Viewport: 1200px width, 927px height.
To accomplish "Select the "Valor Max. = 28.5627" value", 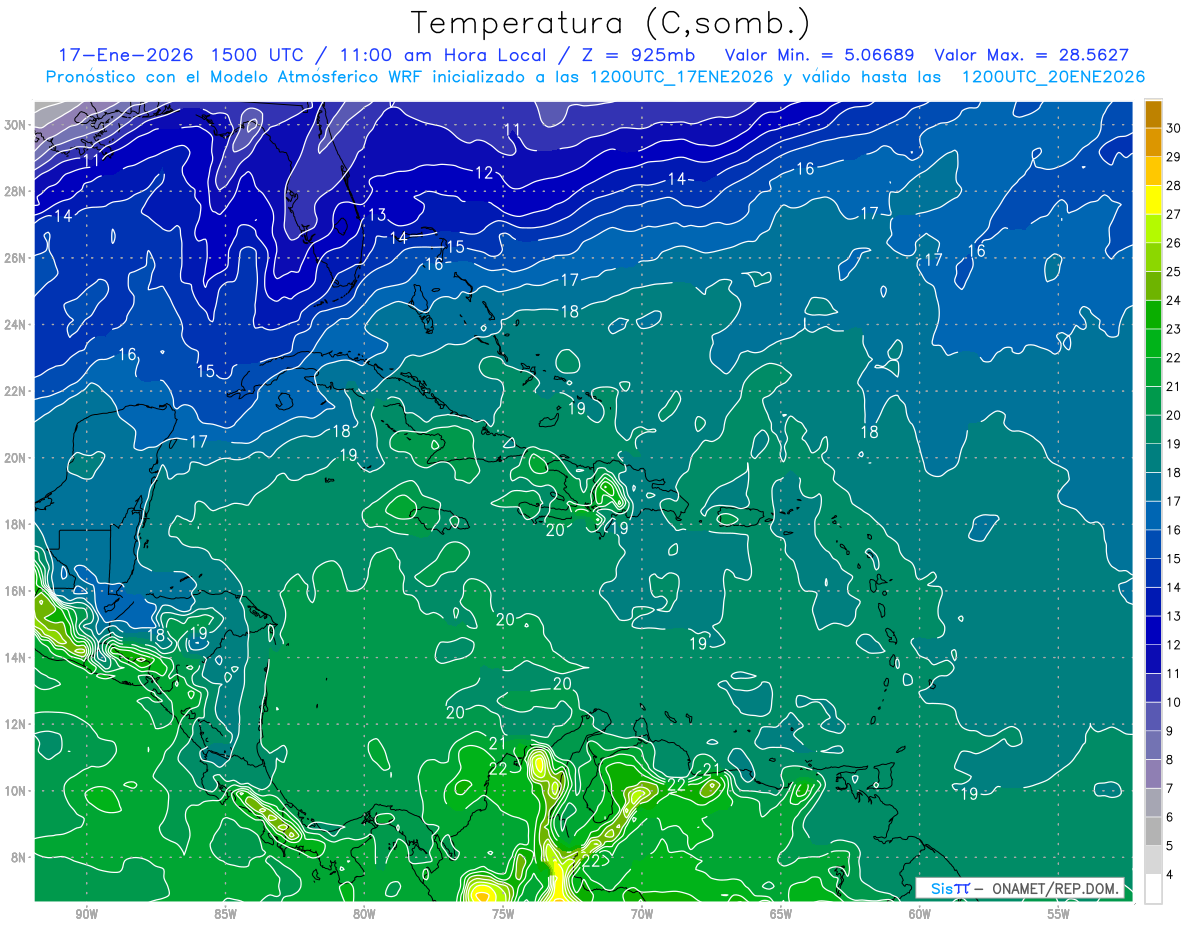I will 1031,55.
